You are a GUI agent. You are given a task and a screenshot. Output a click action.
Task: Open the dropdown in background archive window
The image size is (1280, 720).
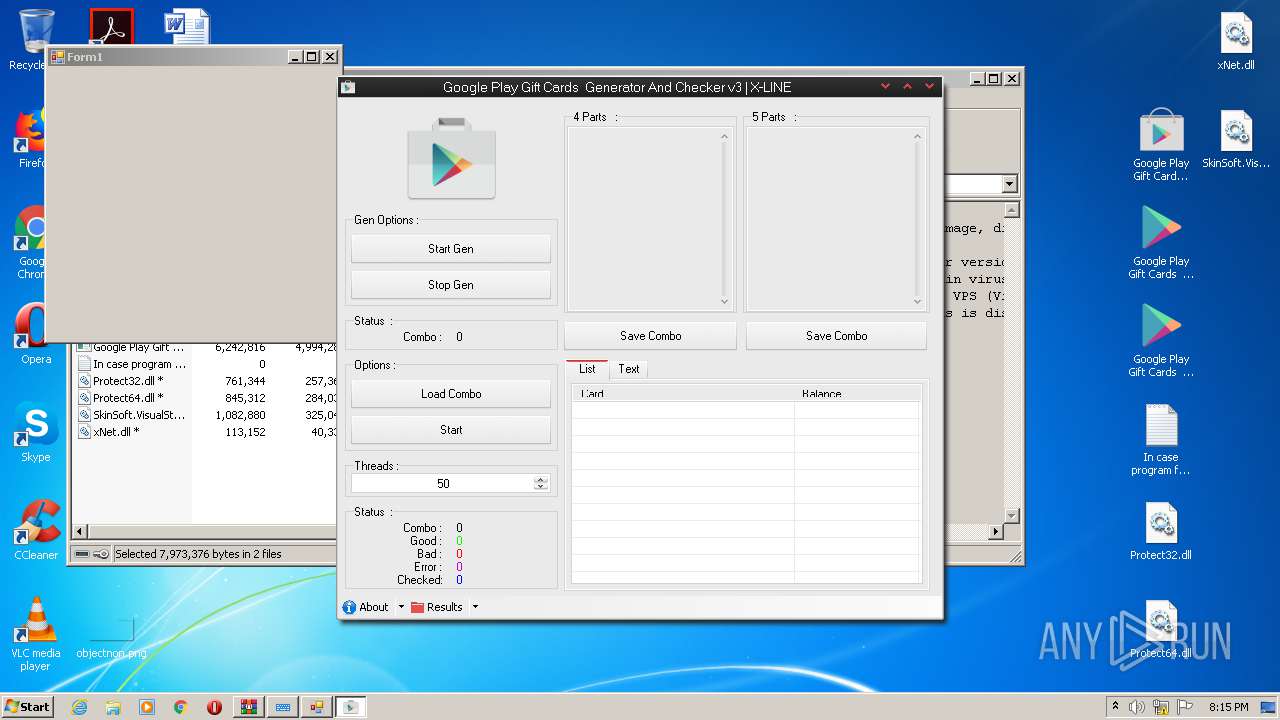click(1009, 184)
